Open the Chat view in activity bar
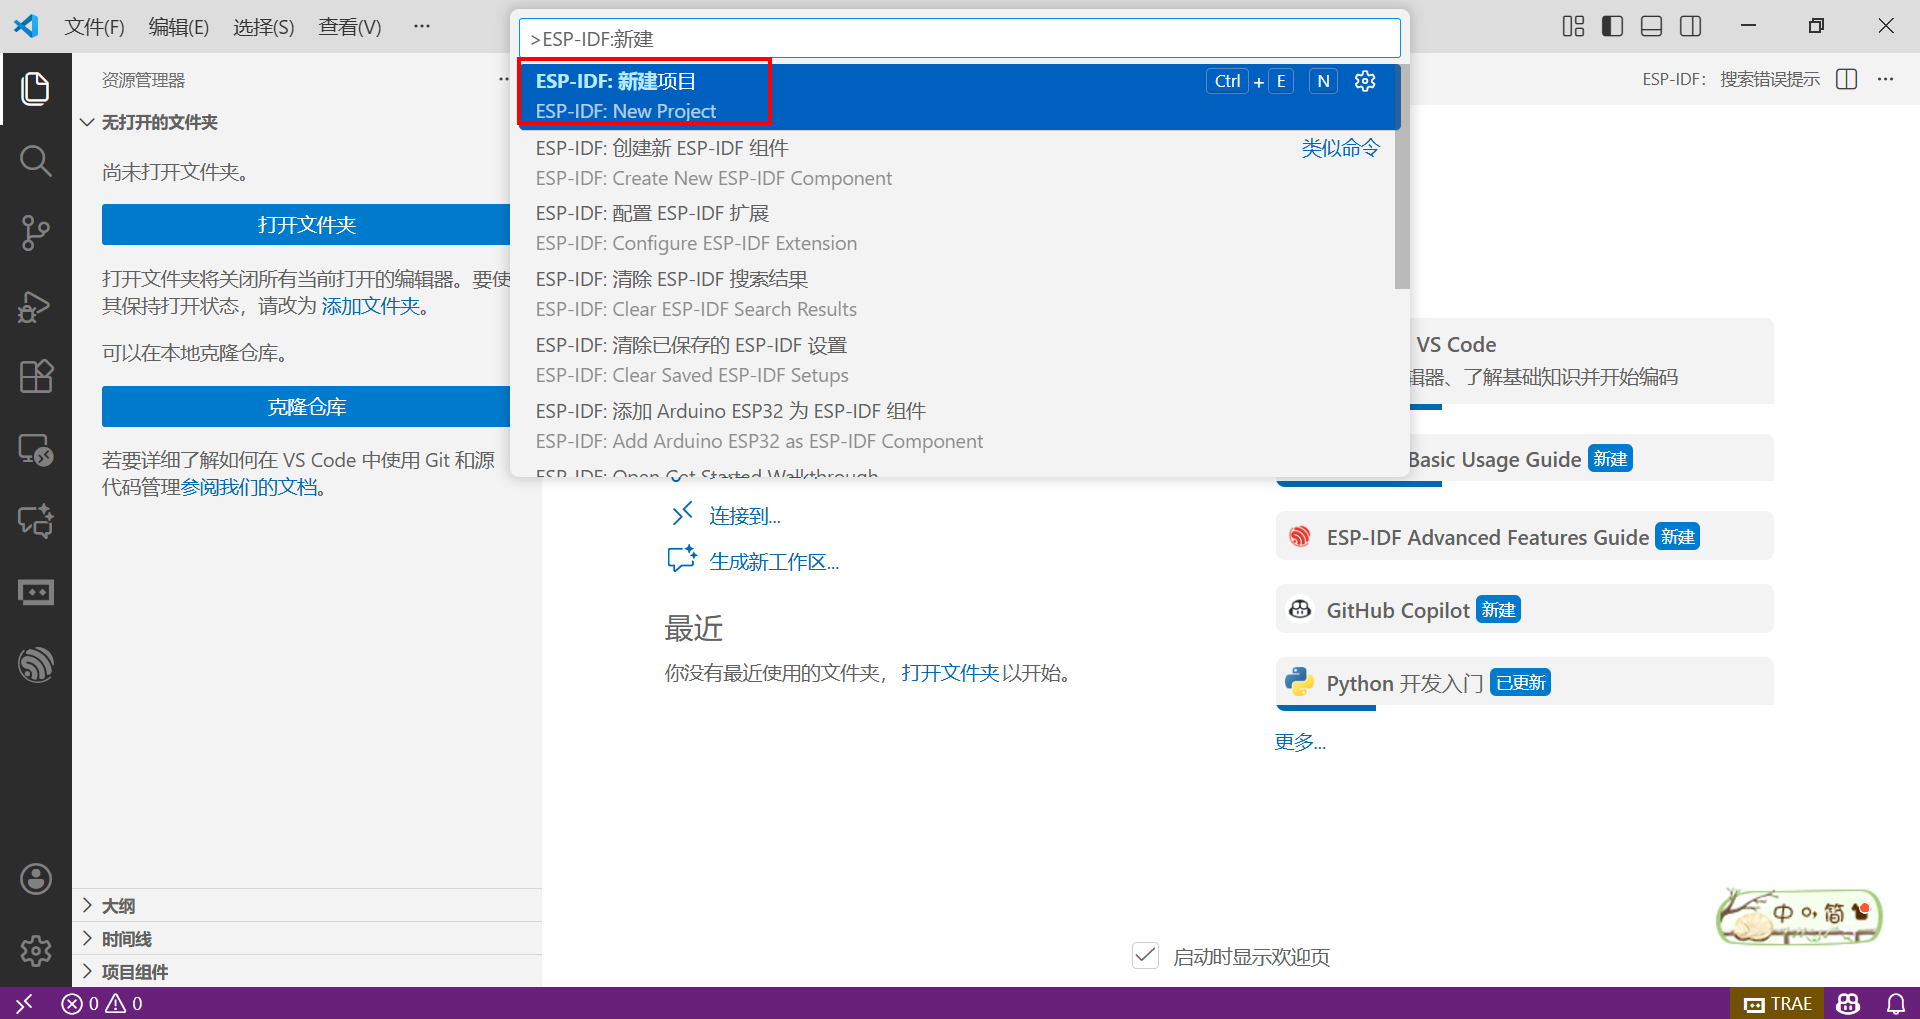 tap(36, 521)
